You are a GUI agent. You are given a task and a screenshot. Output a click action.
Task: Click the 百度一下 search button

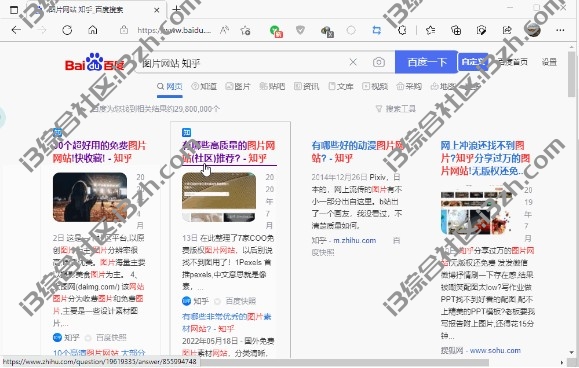click(427, 62)
